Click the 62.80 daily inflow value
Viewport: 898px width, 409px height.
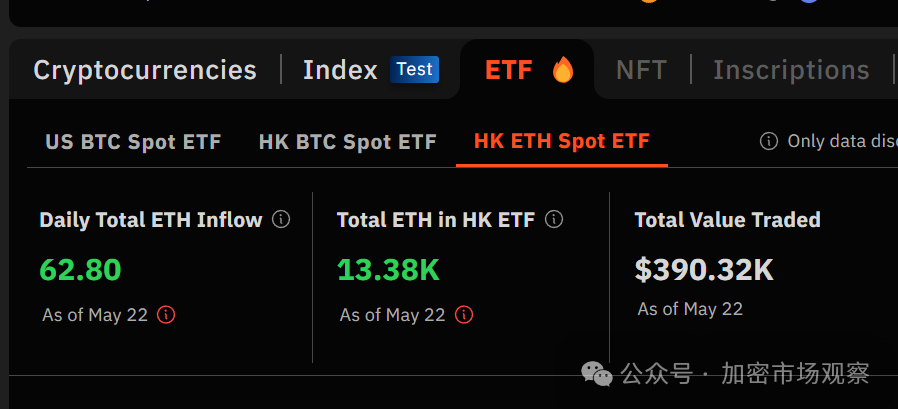coord(80,270)
